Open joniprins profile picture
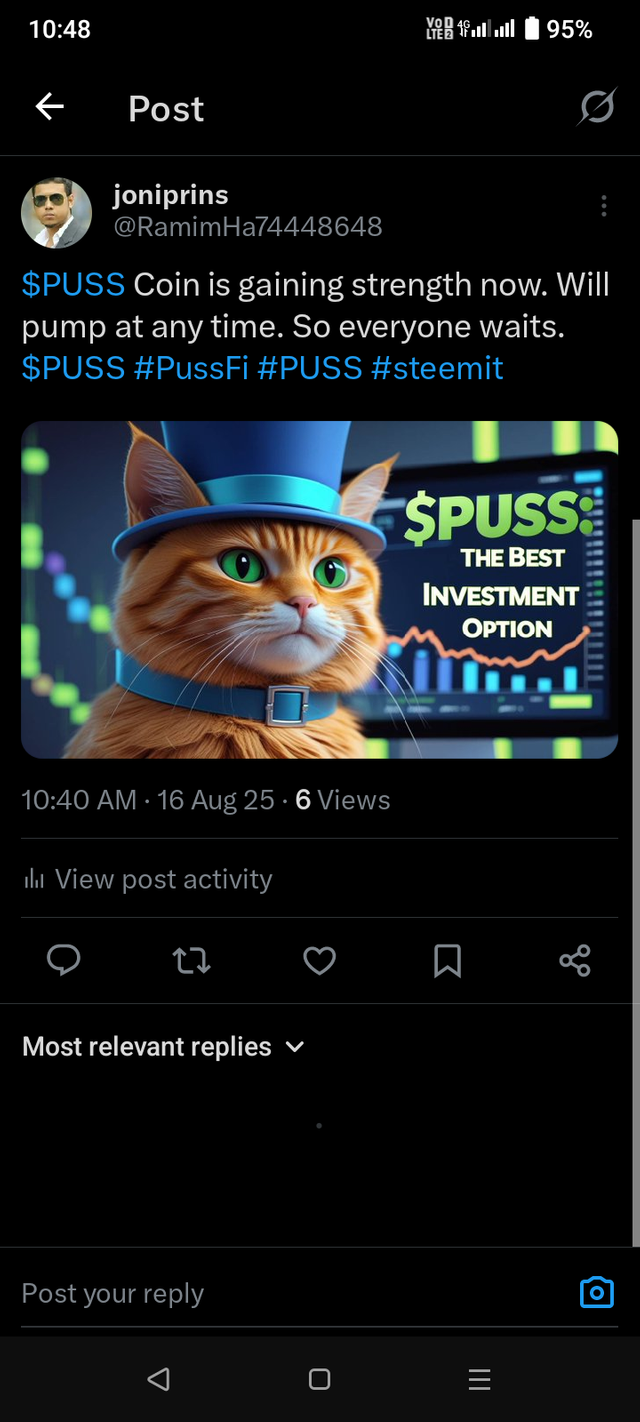This screenshot has height=1422, width=640. 56,213
